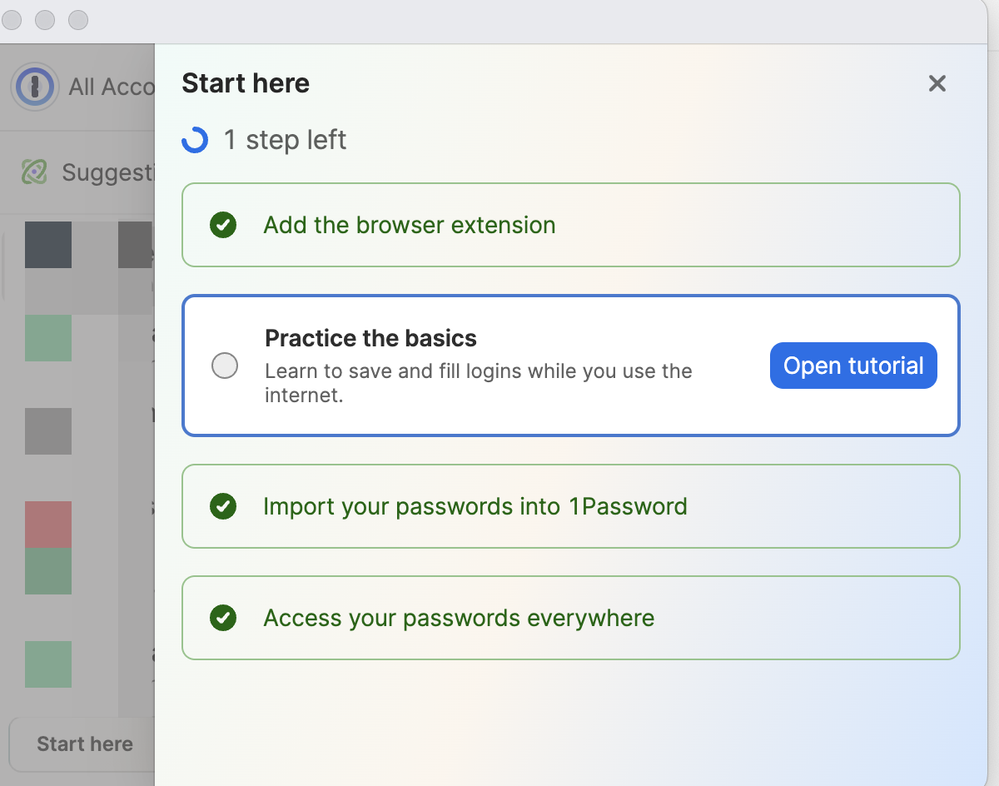
Task: Click the Start here button at bottom left
Action: click(x=84, y=744)
